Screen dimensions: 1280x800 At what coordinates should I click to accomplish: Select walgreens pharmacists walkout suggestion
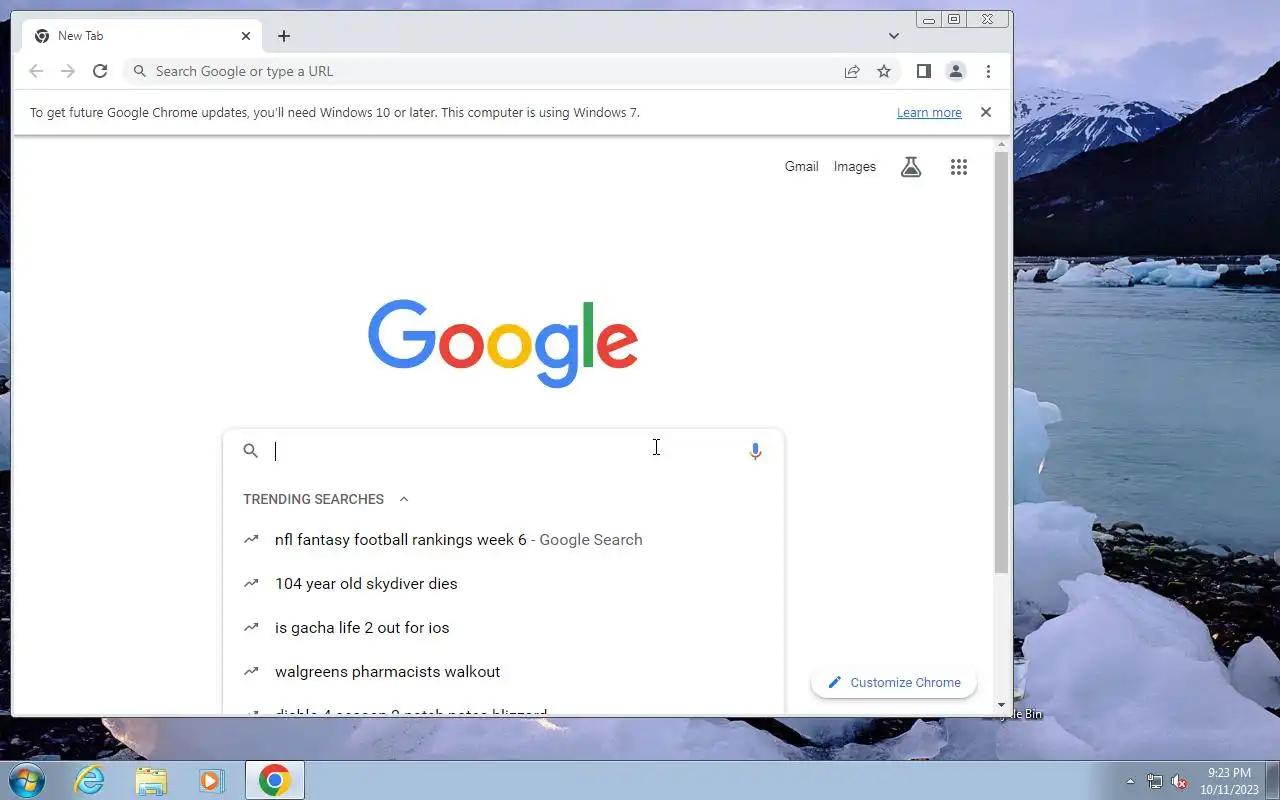(504, 672)
